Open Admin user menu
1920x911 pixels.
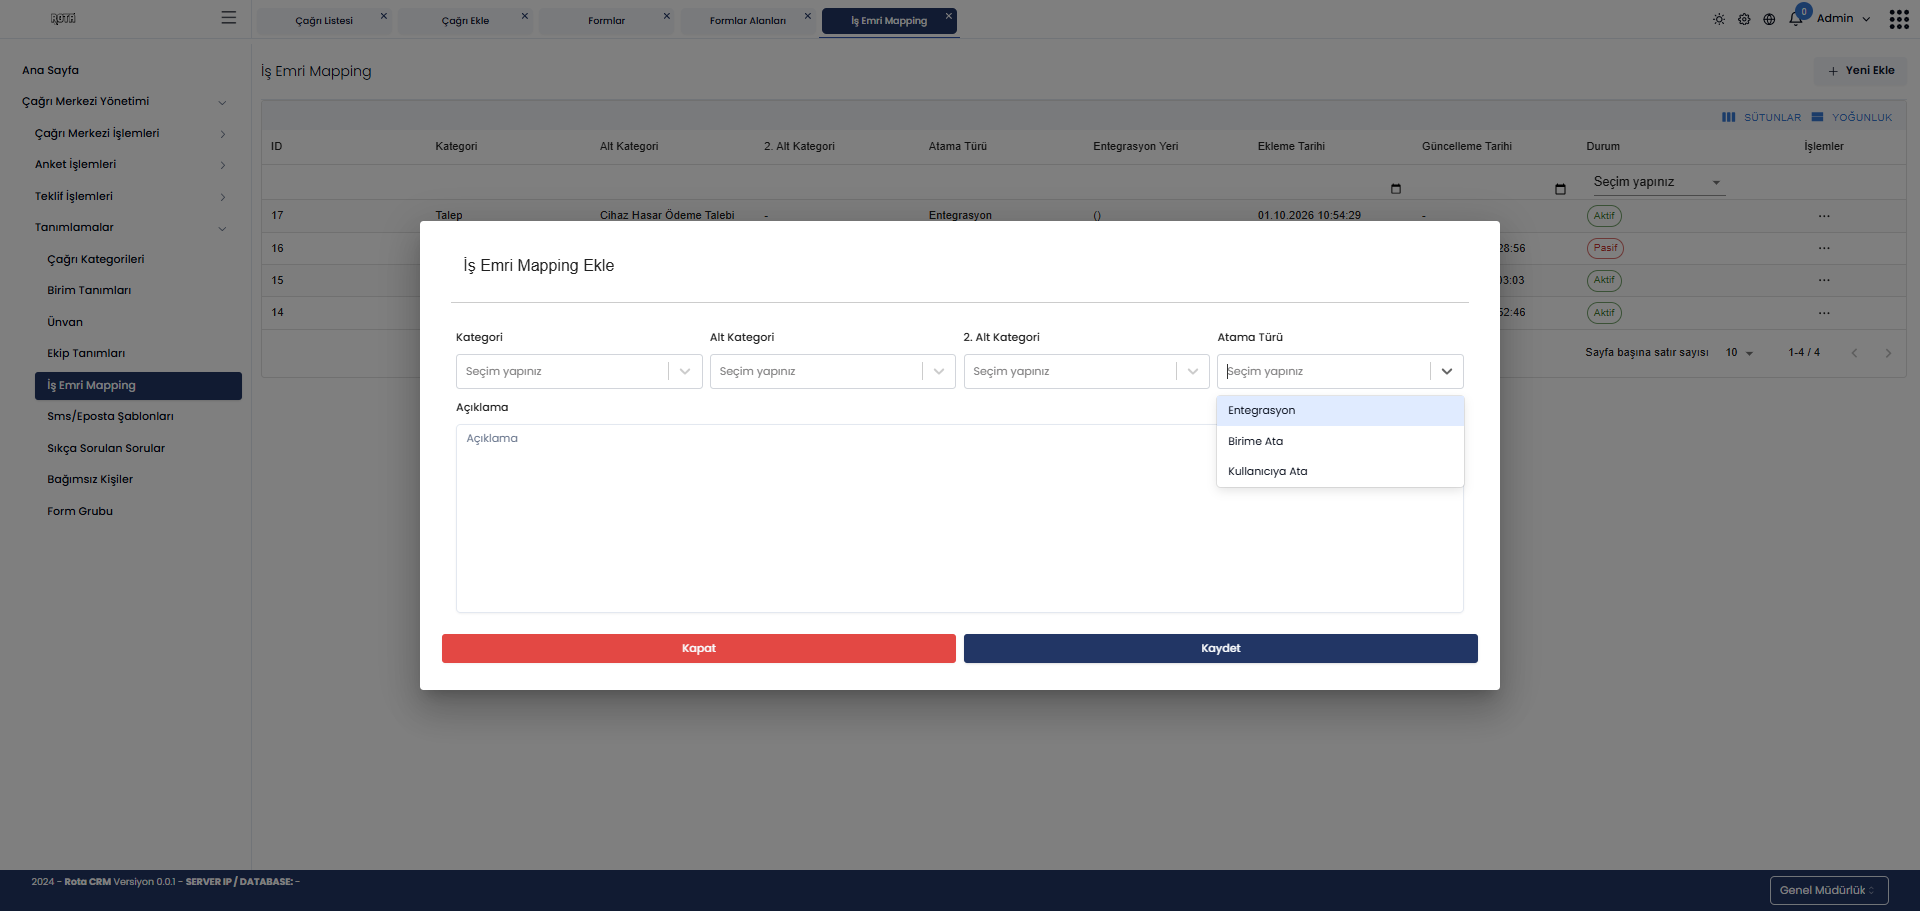pyautogui.click(x=1843, y=19)
